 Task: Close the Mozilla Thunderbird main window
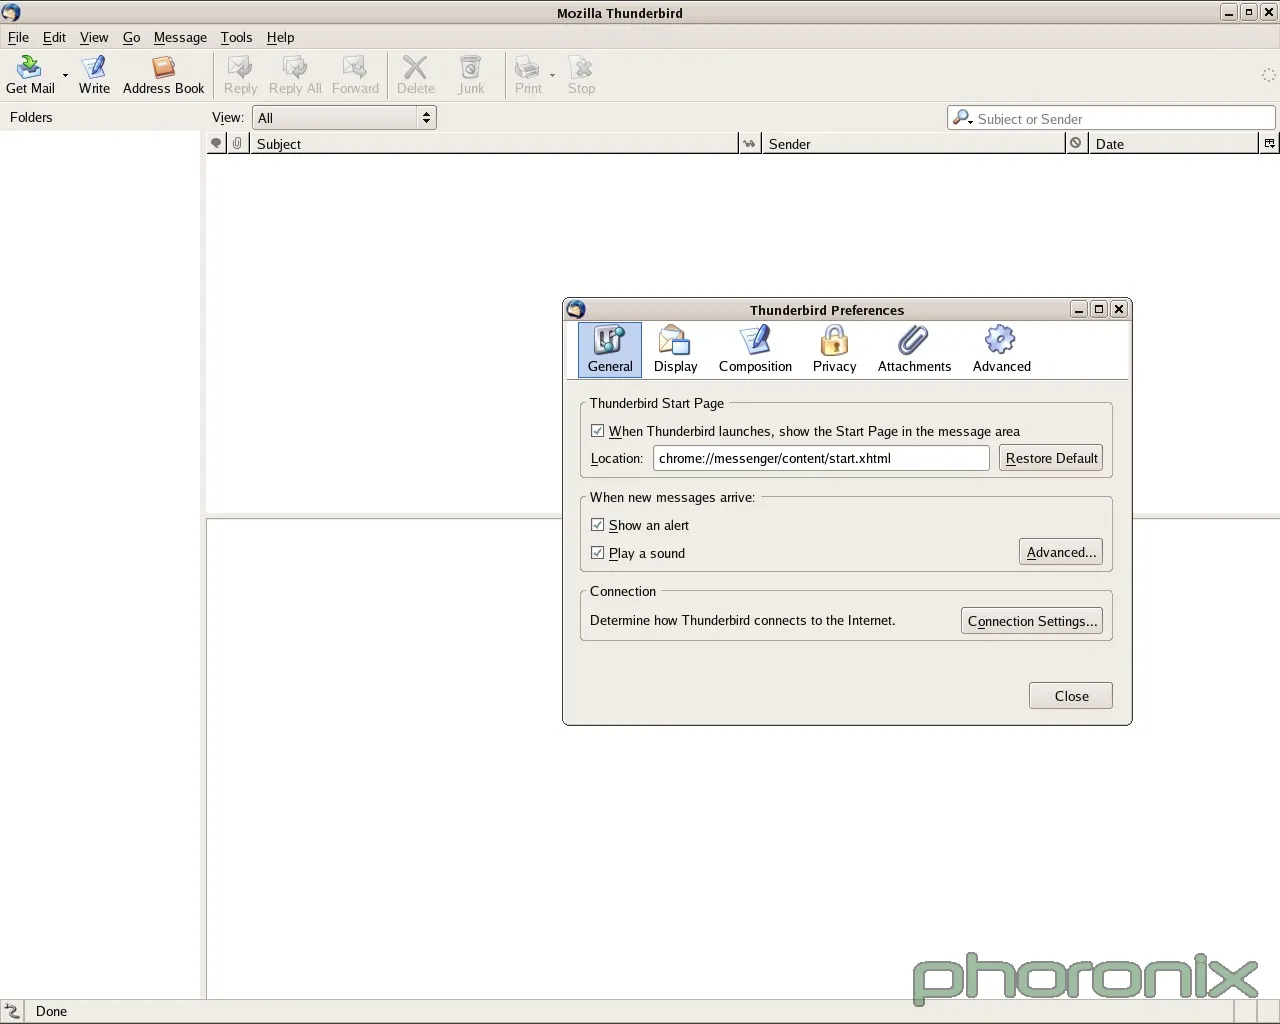coord(1269,12)
